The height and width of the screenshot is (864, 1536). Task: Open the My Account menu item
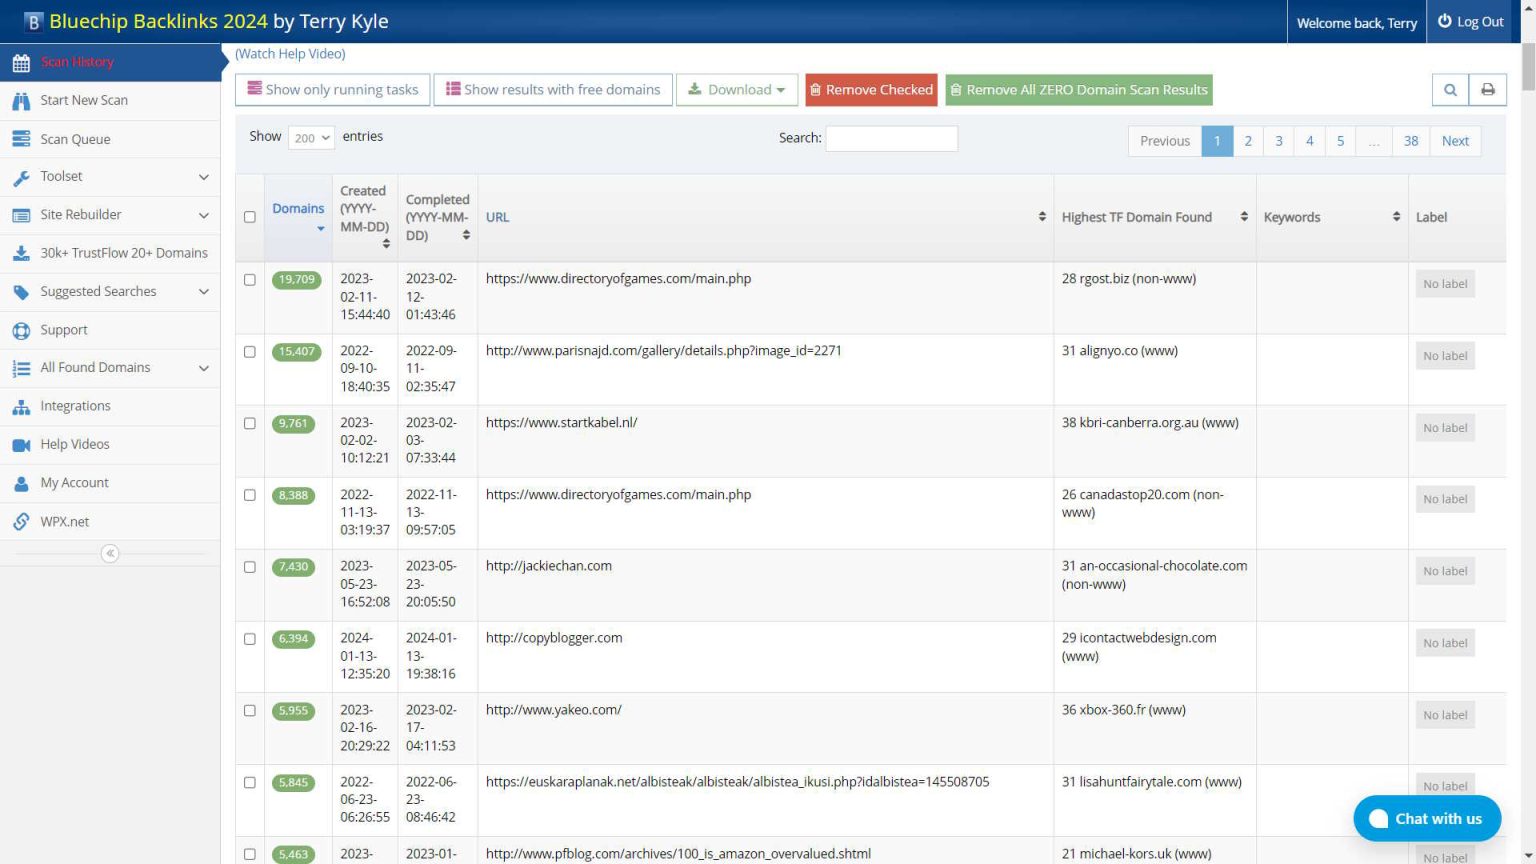pos(74,483)
